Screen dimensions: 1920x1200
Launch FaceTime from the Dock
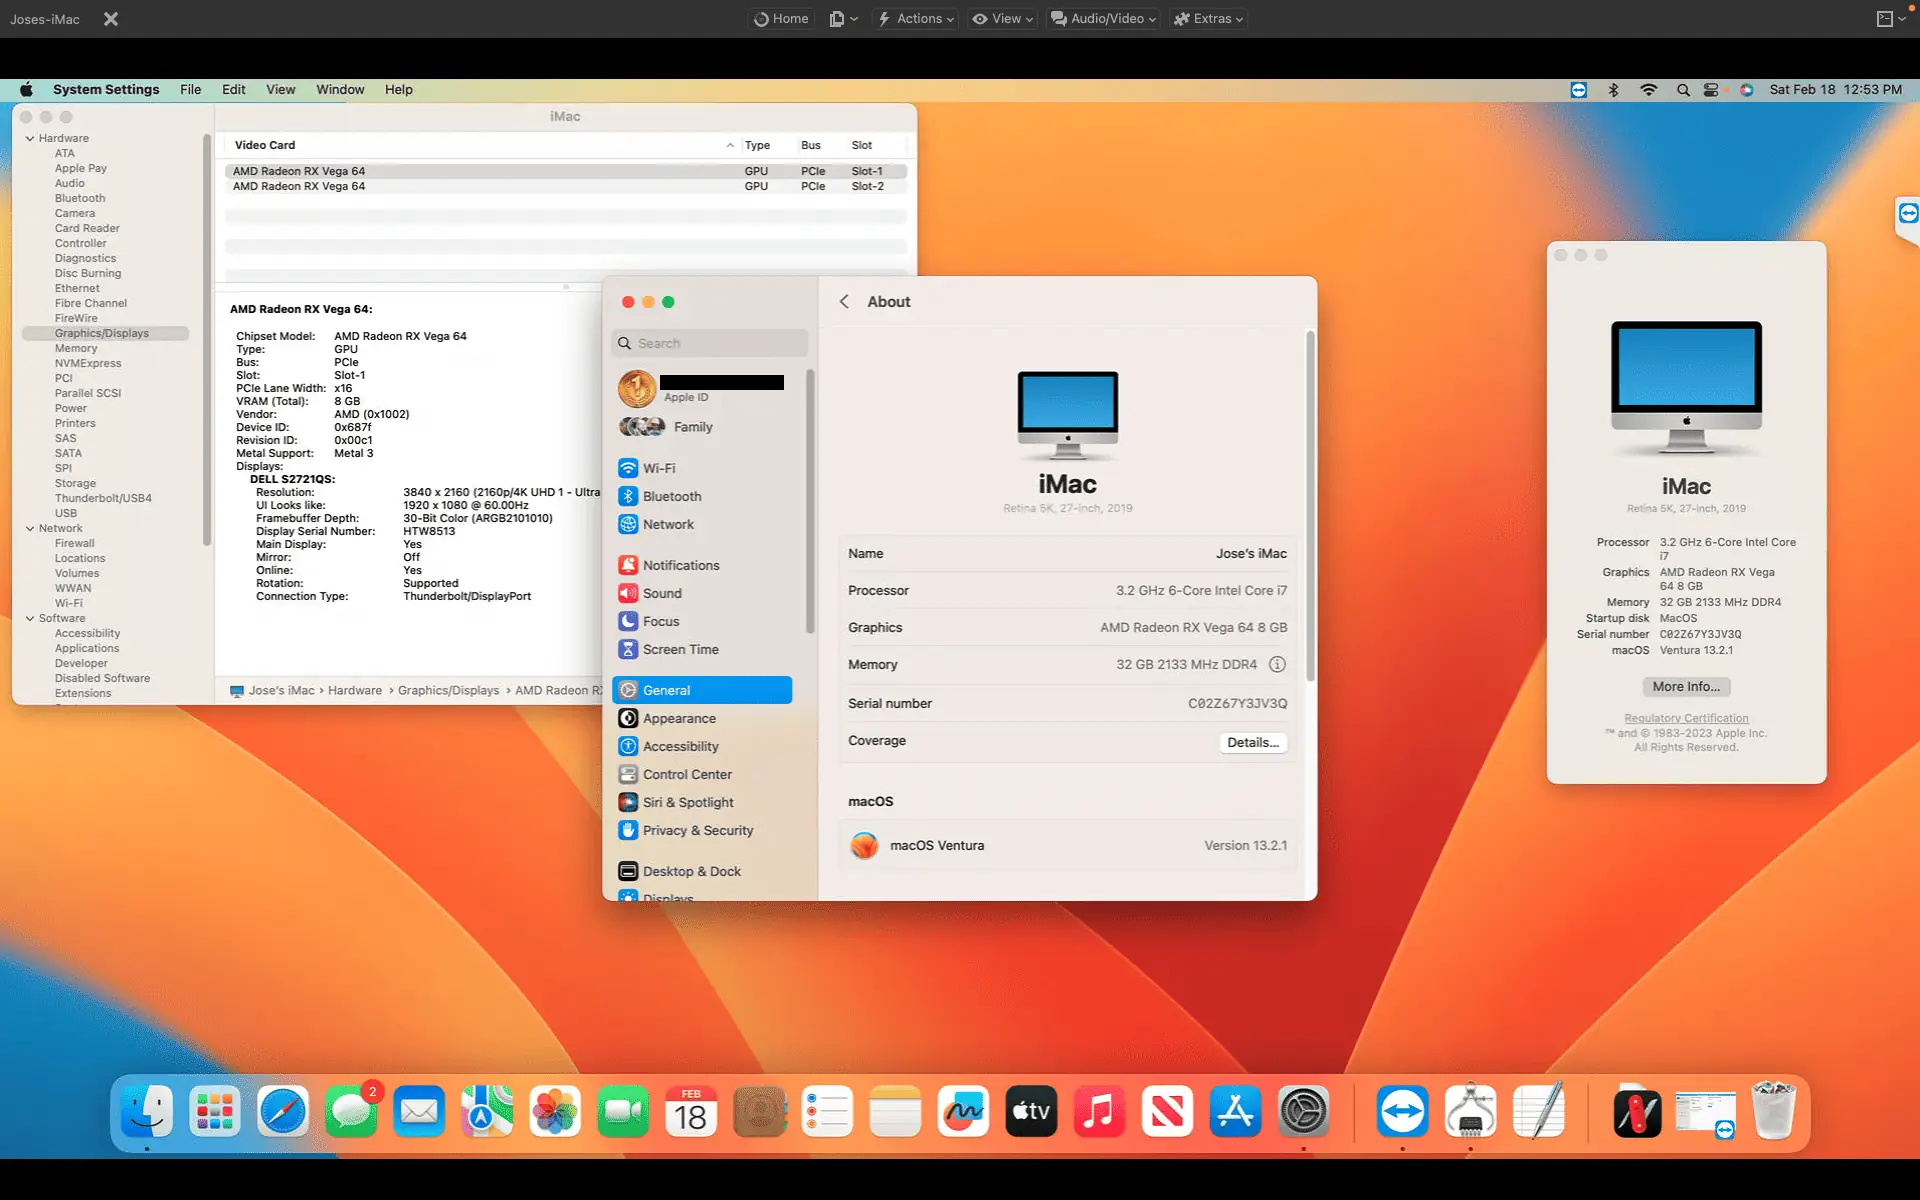tap(623, 1111)
